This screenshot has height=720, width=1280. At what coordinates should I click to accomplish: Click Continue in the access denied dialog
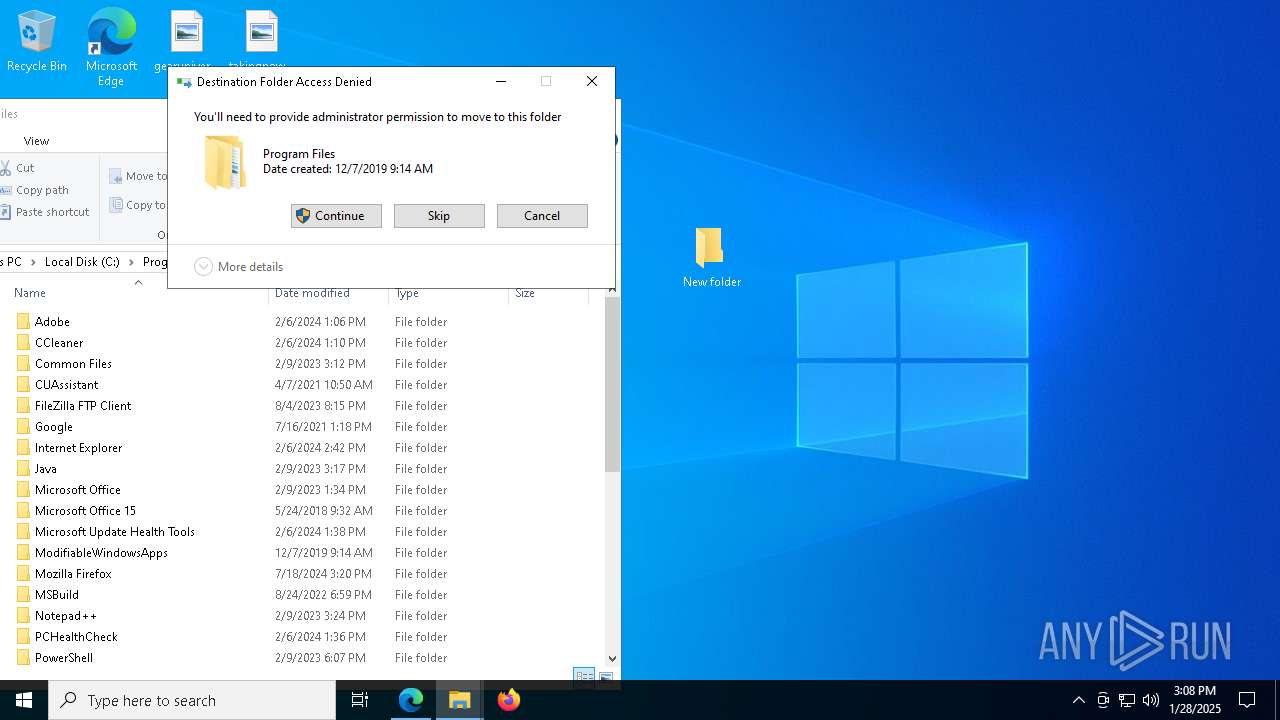pyautogui.click(x=336, y=216)
